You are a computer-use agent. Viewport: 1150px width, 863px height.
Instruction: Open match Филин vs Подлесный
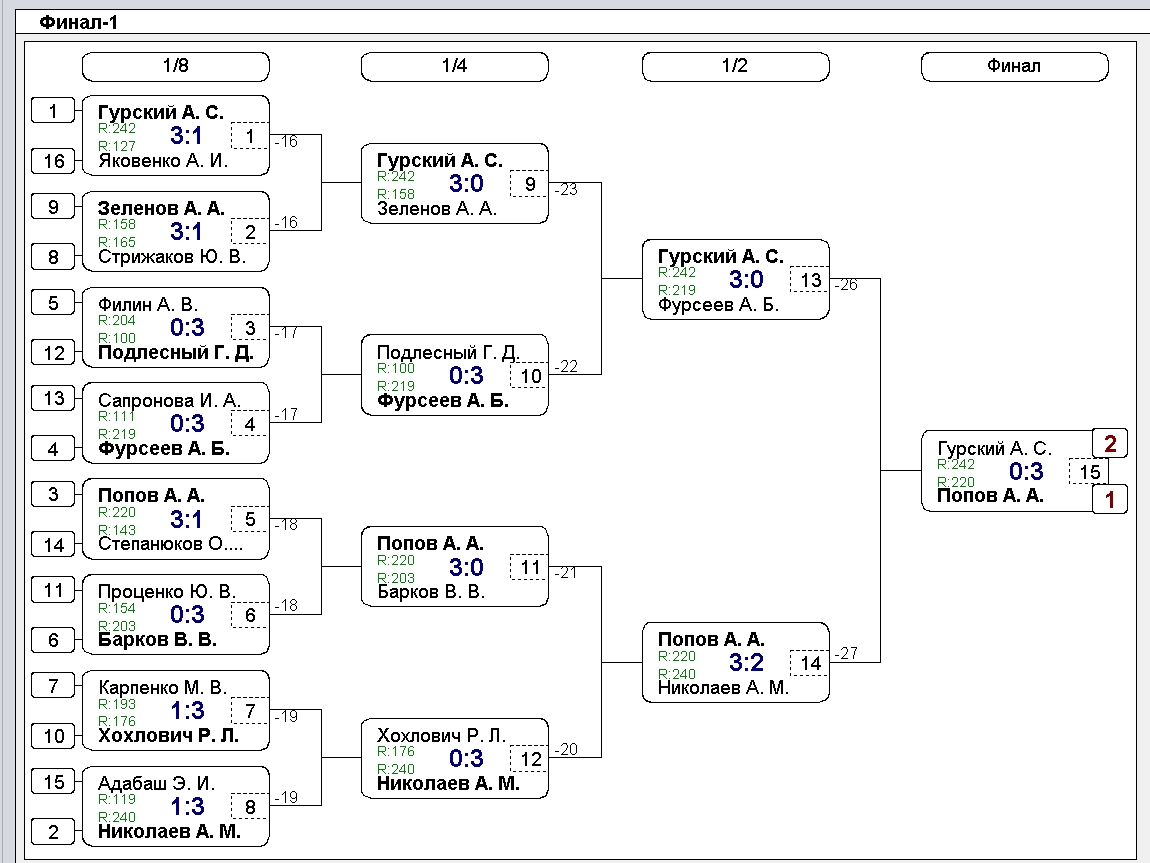click(175, 328)
